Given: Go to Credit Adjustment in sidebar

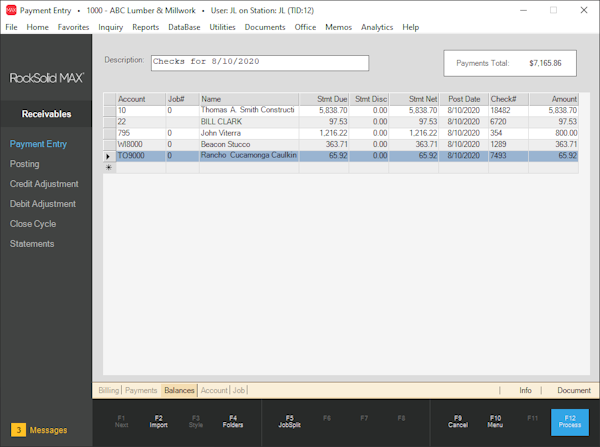Looking at the screenshot, I should pyautogui.click(x=43, y=184).
